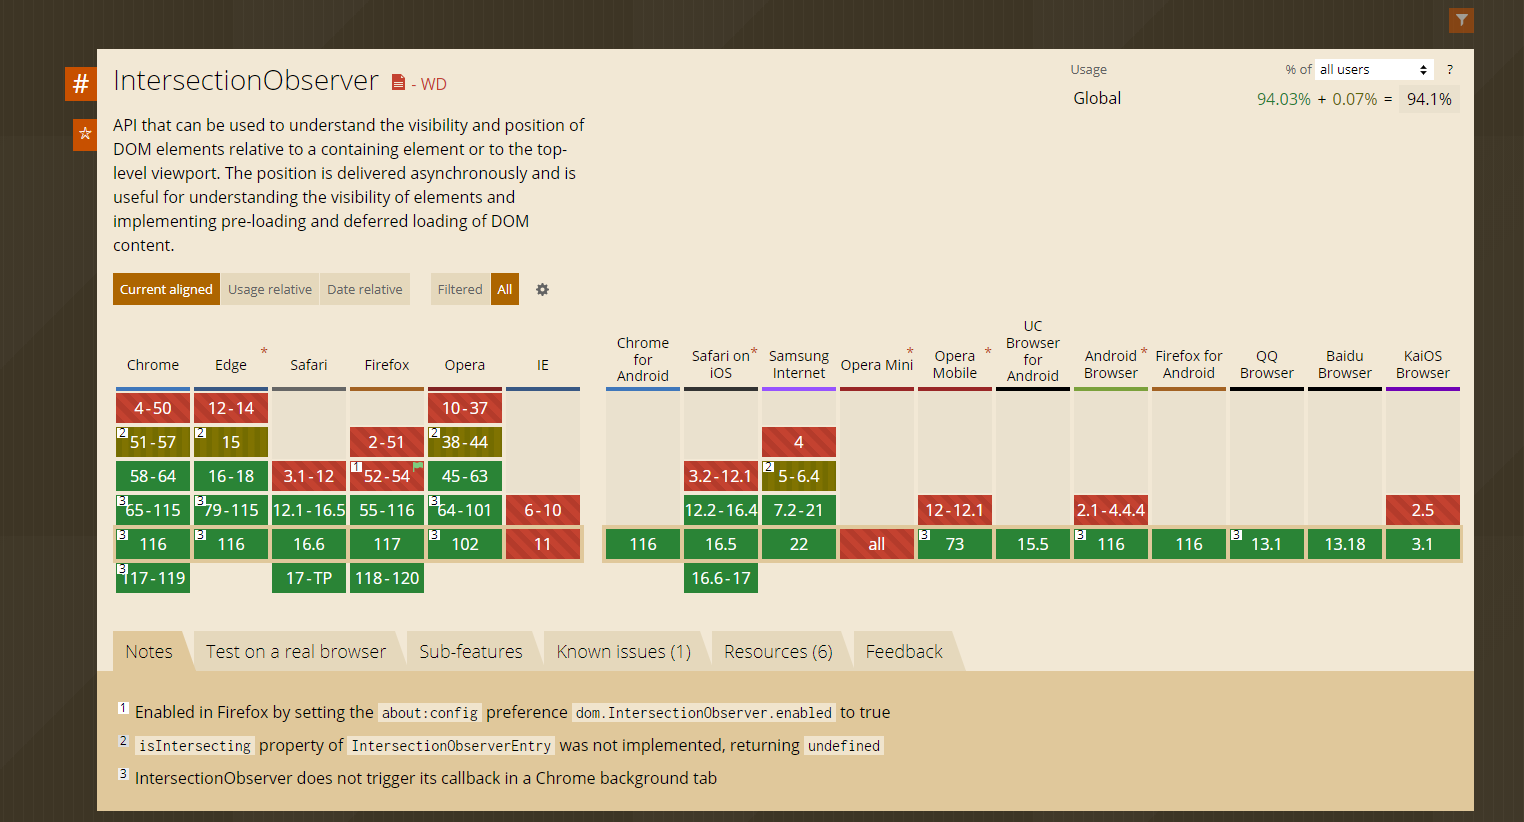Click the 94.03% supported usage figure

(1284, 99)
